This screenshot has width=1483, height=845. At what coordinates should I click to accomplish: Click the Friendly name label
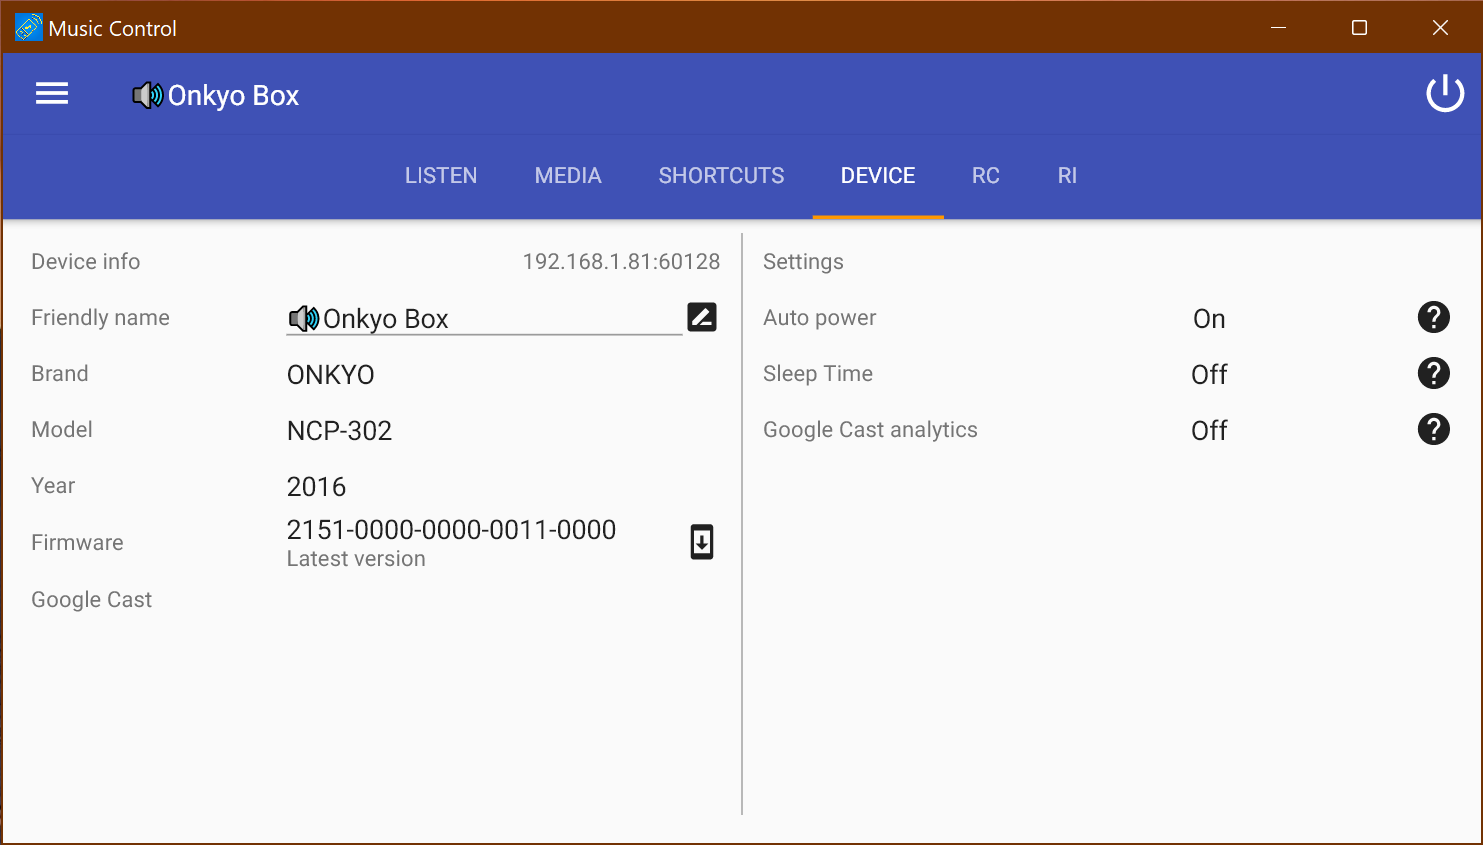(x=100, y=318)
